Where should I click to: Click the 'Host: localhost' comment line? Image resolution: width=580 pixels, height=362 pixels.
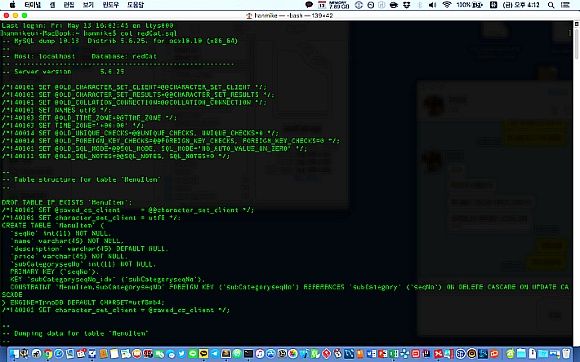coord(79,56)
